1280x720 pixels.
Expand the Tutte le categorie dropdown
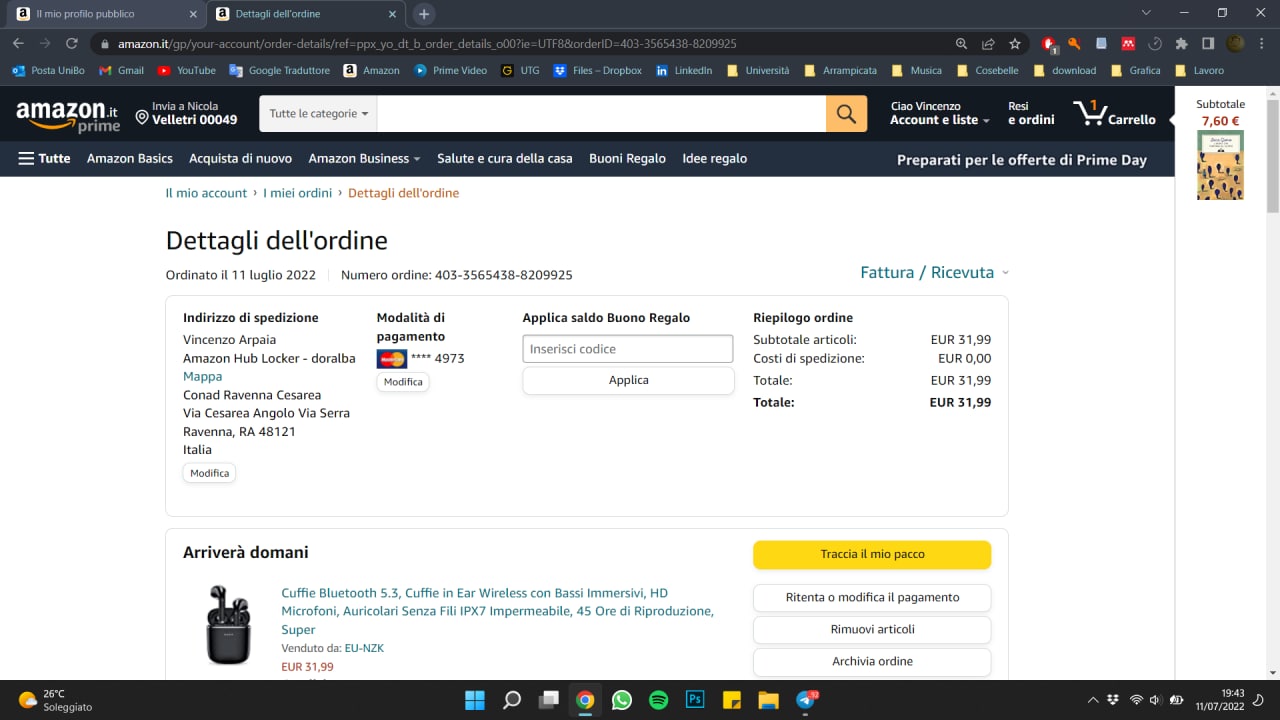pyautogui.click(x=318, y=114)
